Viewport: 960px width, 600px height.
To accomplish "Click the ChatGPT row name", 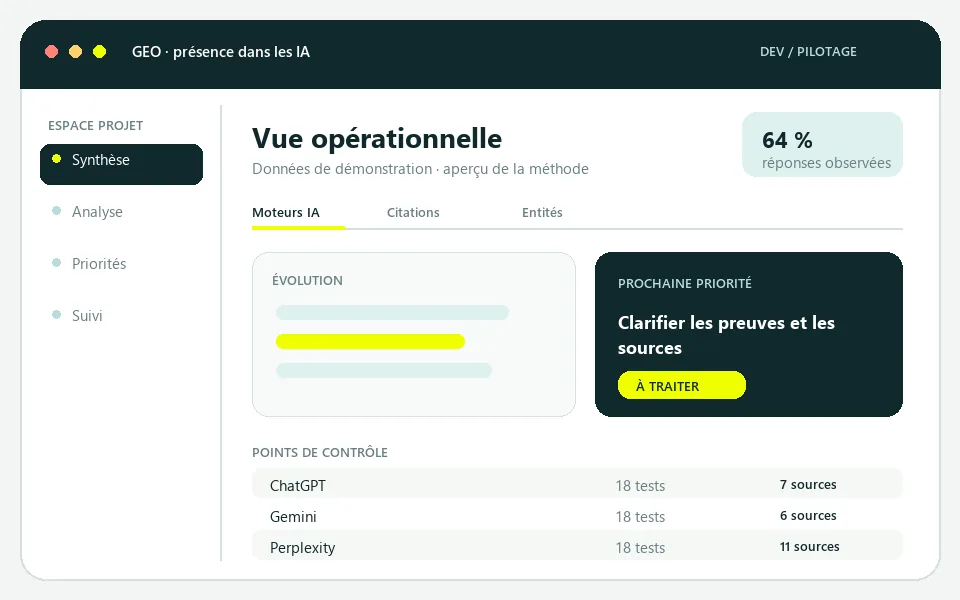I will tap(298, 486).
